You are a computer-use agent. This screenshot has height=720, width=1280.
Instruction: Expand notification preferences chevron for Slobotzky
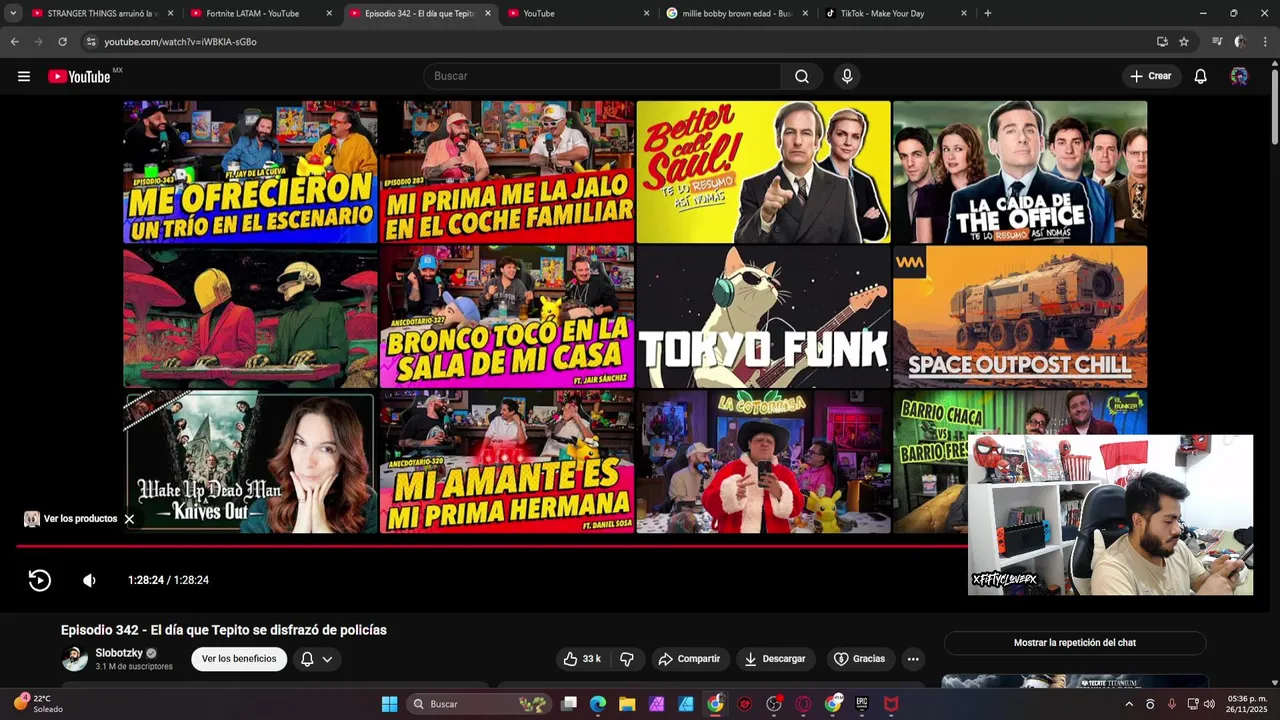click(327, 659)
